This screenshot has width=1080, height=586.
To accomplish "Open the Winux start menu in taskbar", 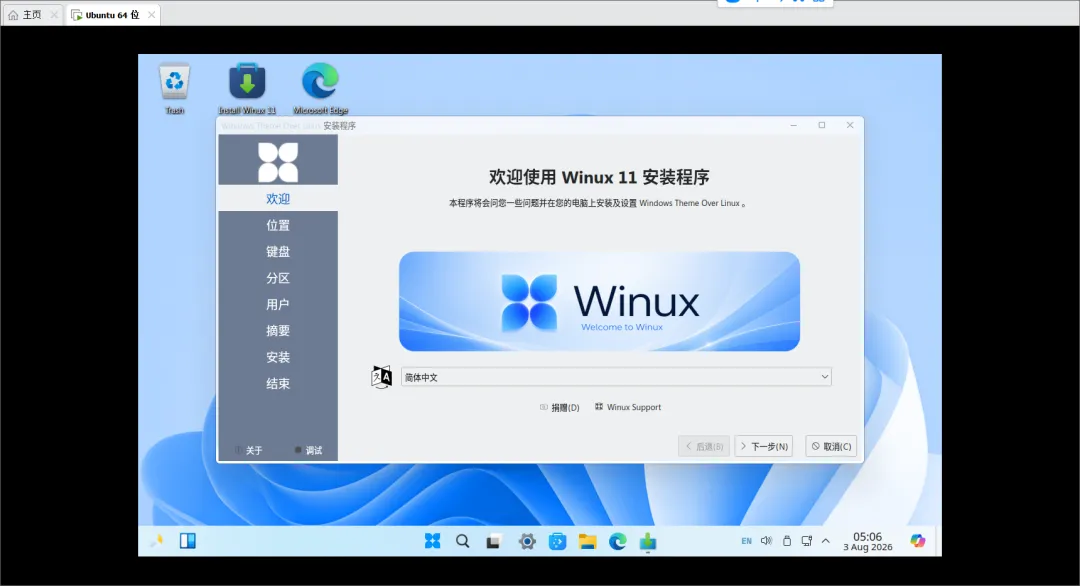I will 433,541.
